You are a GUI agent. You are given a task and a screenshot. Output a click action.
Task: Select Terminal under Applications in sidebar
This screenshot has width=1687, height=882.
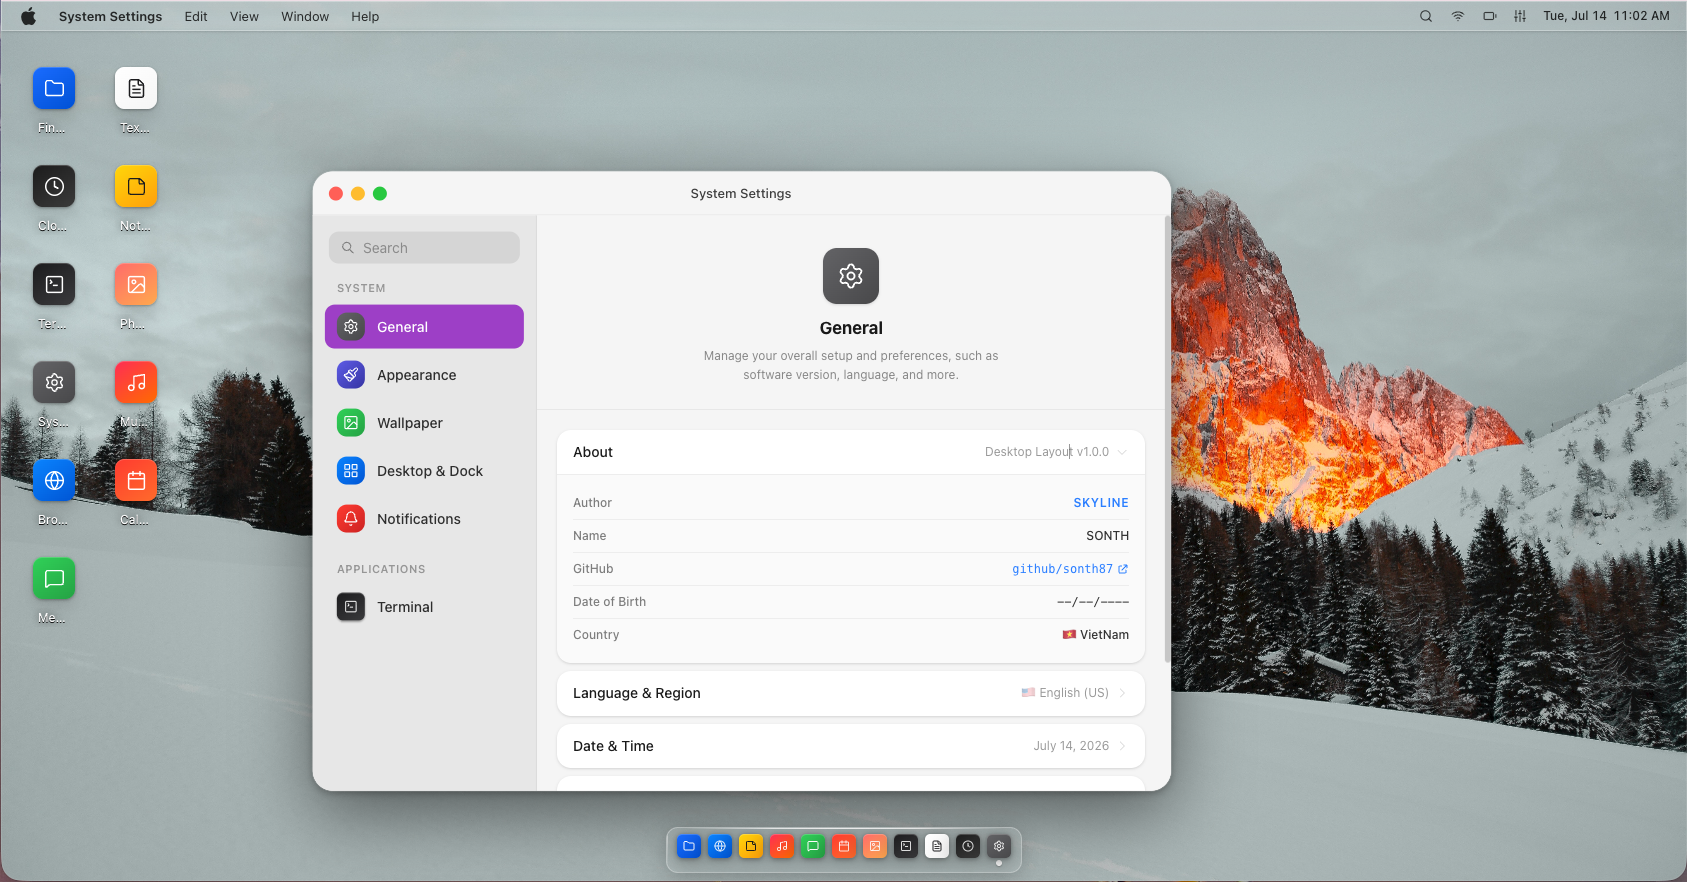pyautogui.click(x=424, y=607)
